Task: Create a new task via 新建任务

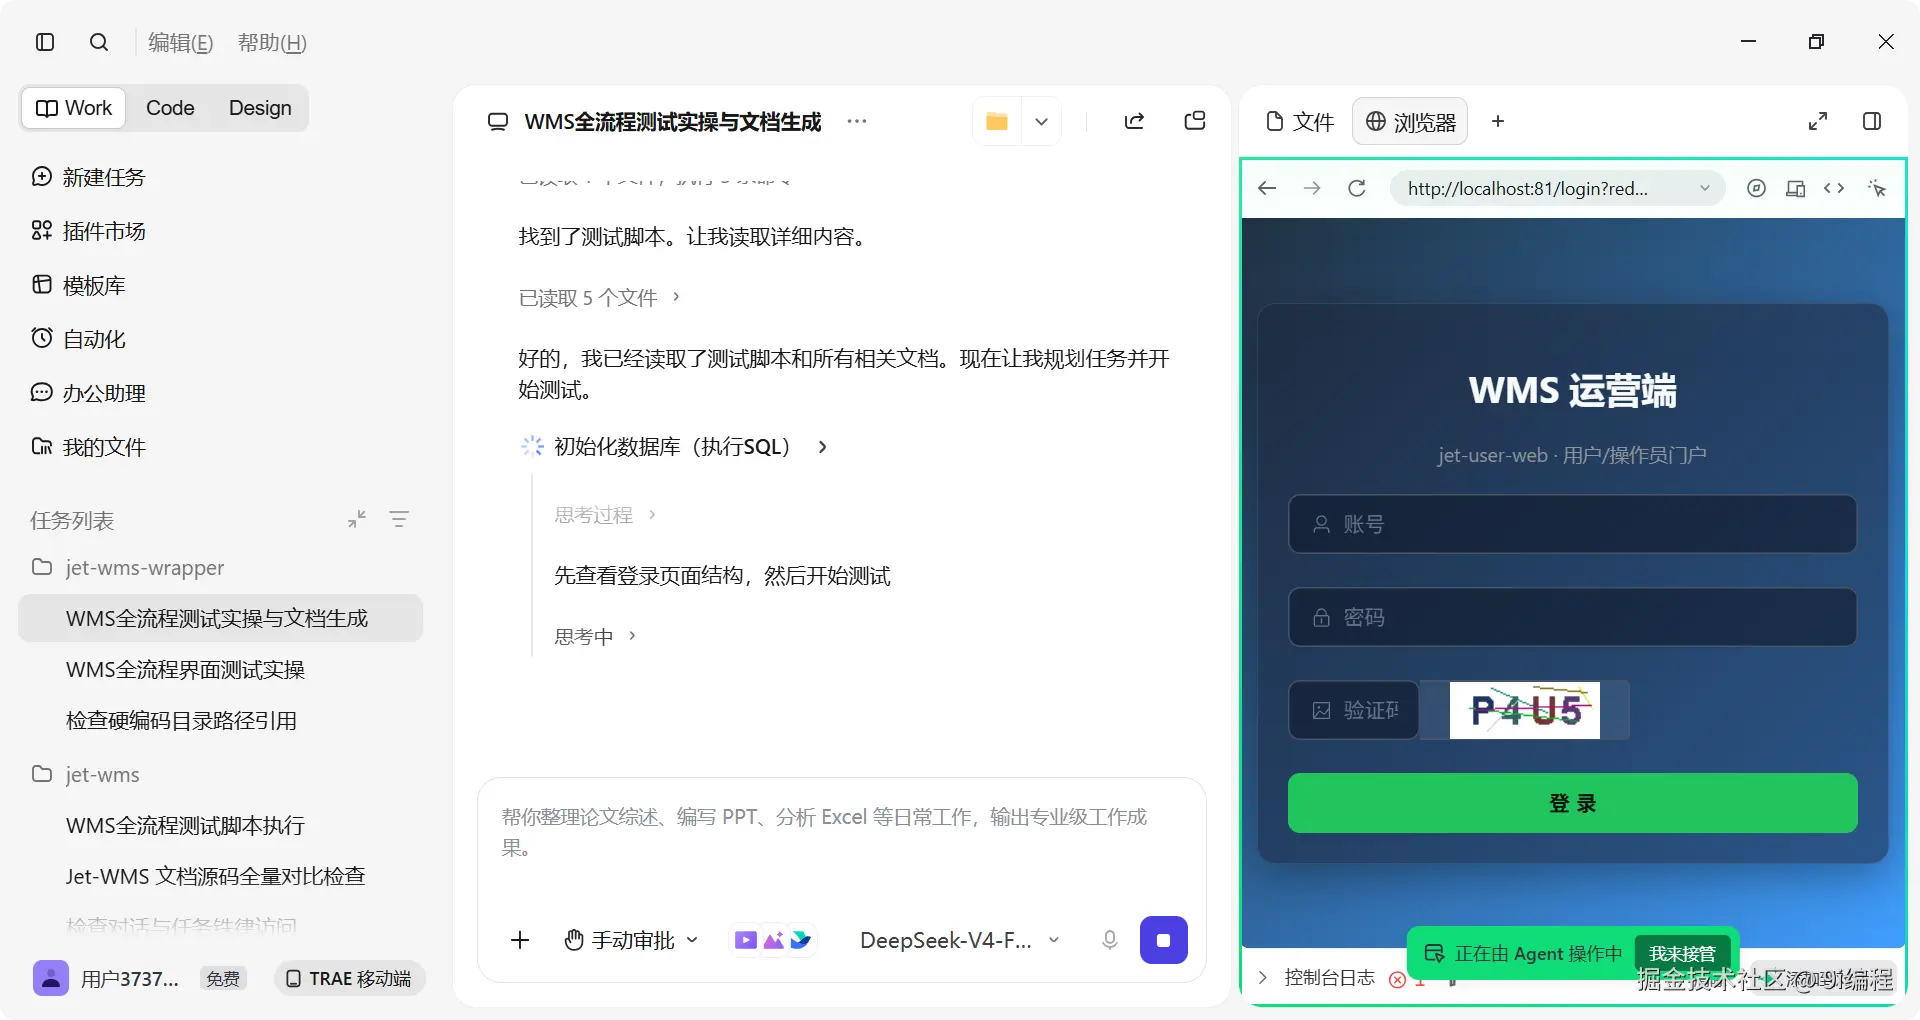Action: coord(88,177)
